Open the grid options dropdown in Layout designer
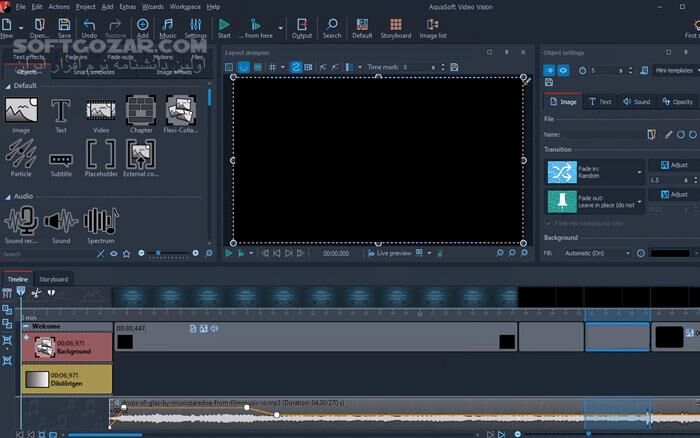 point(283,67)
